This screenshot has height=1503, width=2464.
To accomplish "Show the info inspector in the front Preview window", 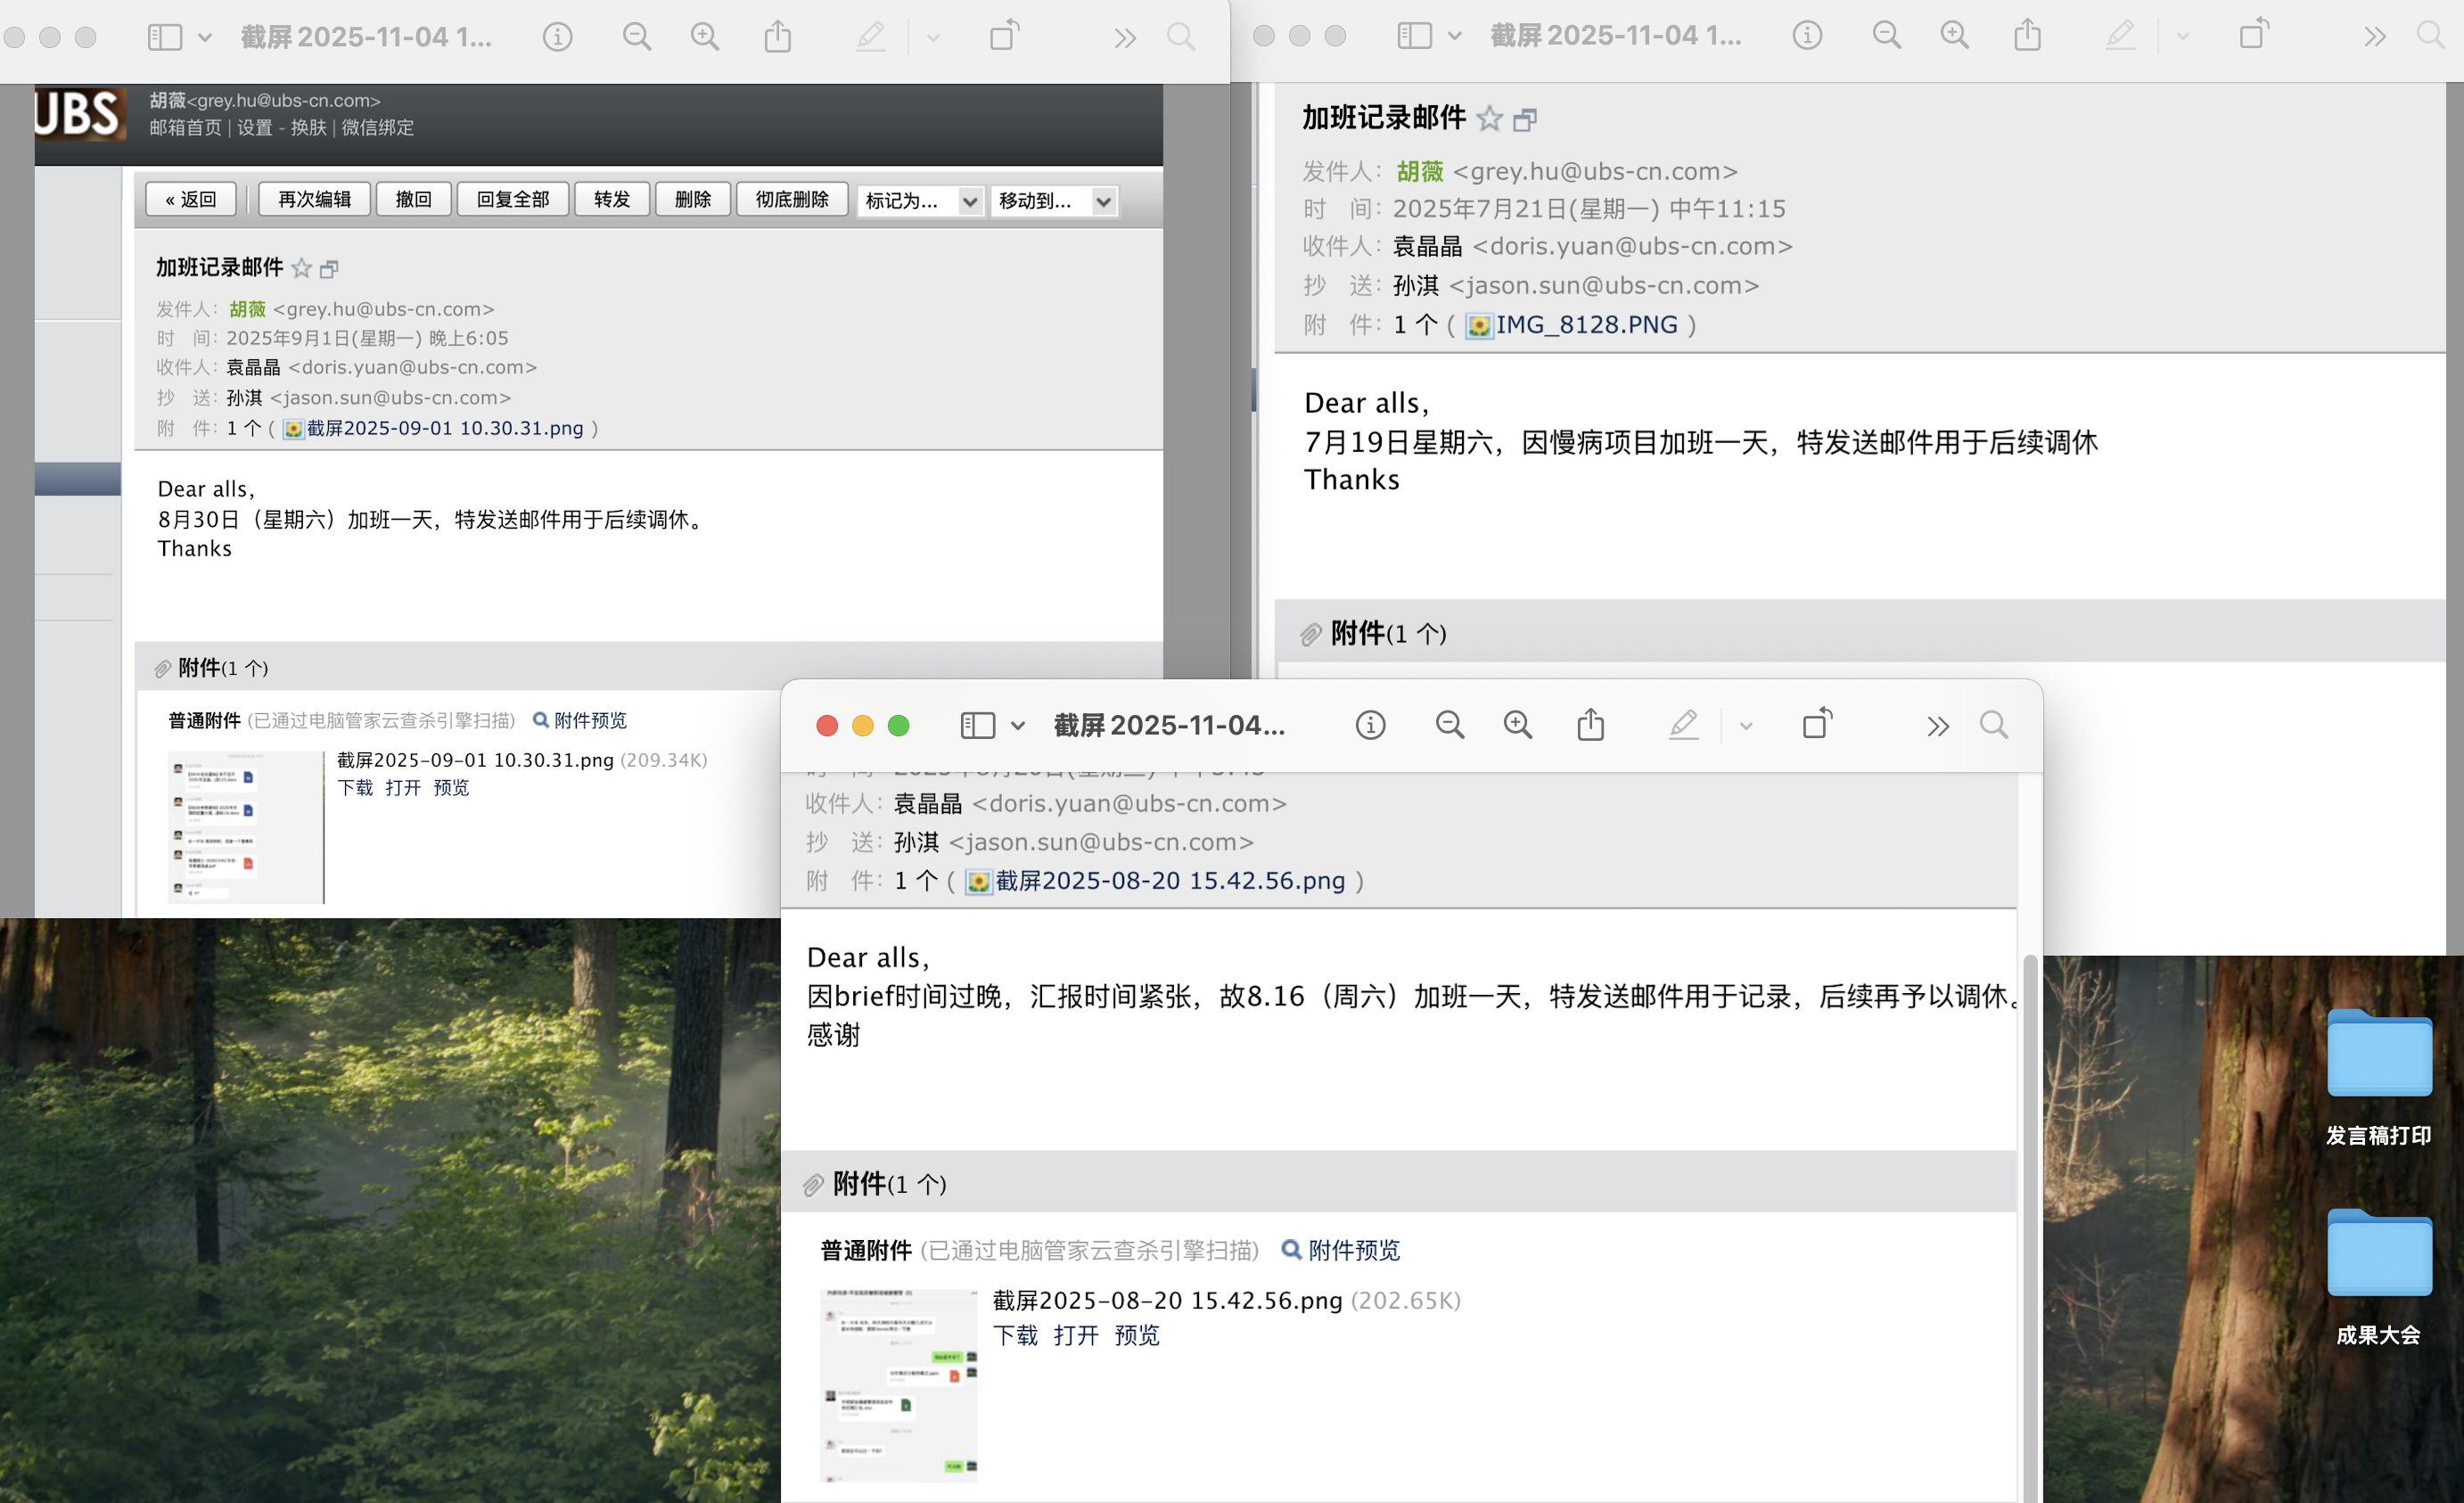I will [1370, 726].
